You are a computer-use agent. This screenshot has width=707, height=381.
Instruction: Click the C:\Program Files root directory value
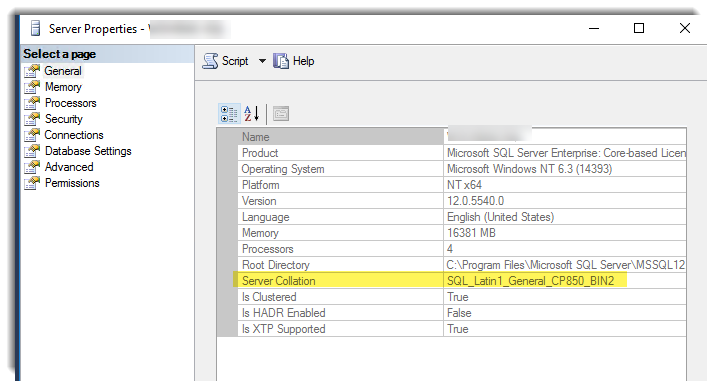pyautogui.click(x=566, y=265)
